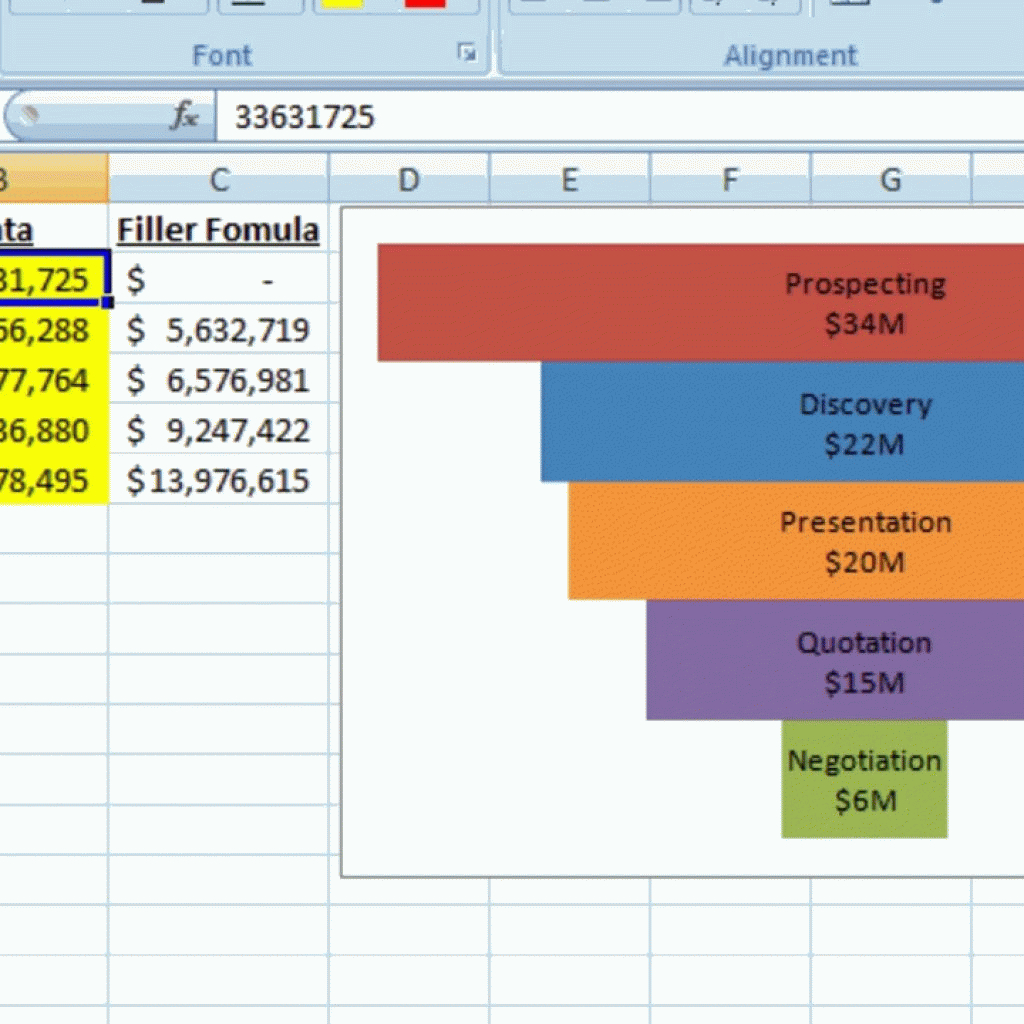Select column E header
Viewport: 1024px width, 1024px height.
click(x=569, y=180)
